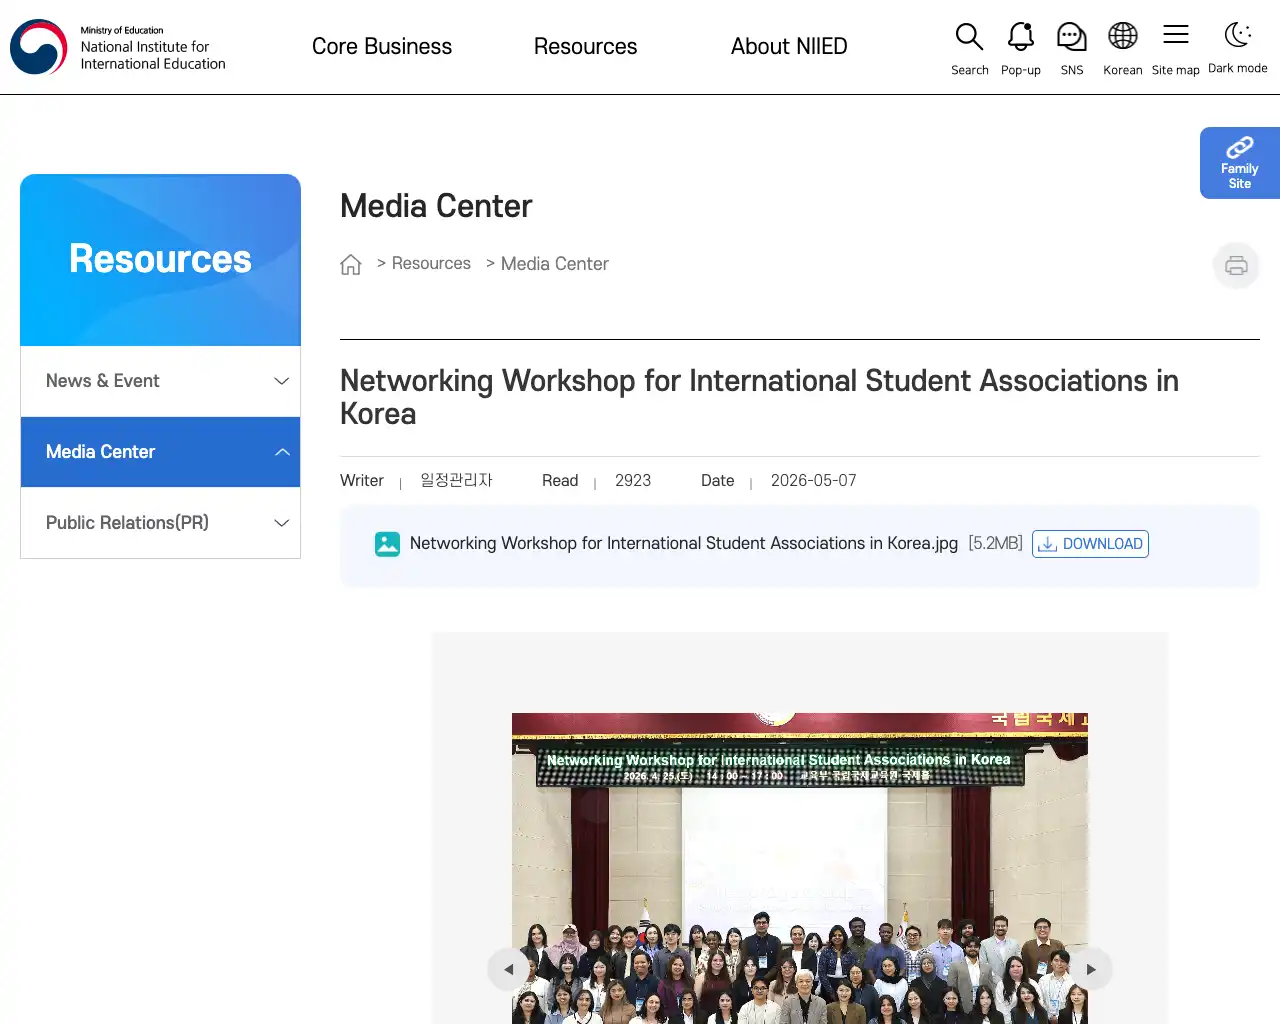Click National Institute for International Education text

pos(153,55)
